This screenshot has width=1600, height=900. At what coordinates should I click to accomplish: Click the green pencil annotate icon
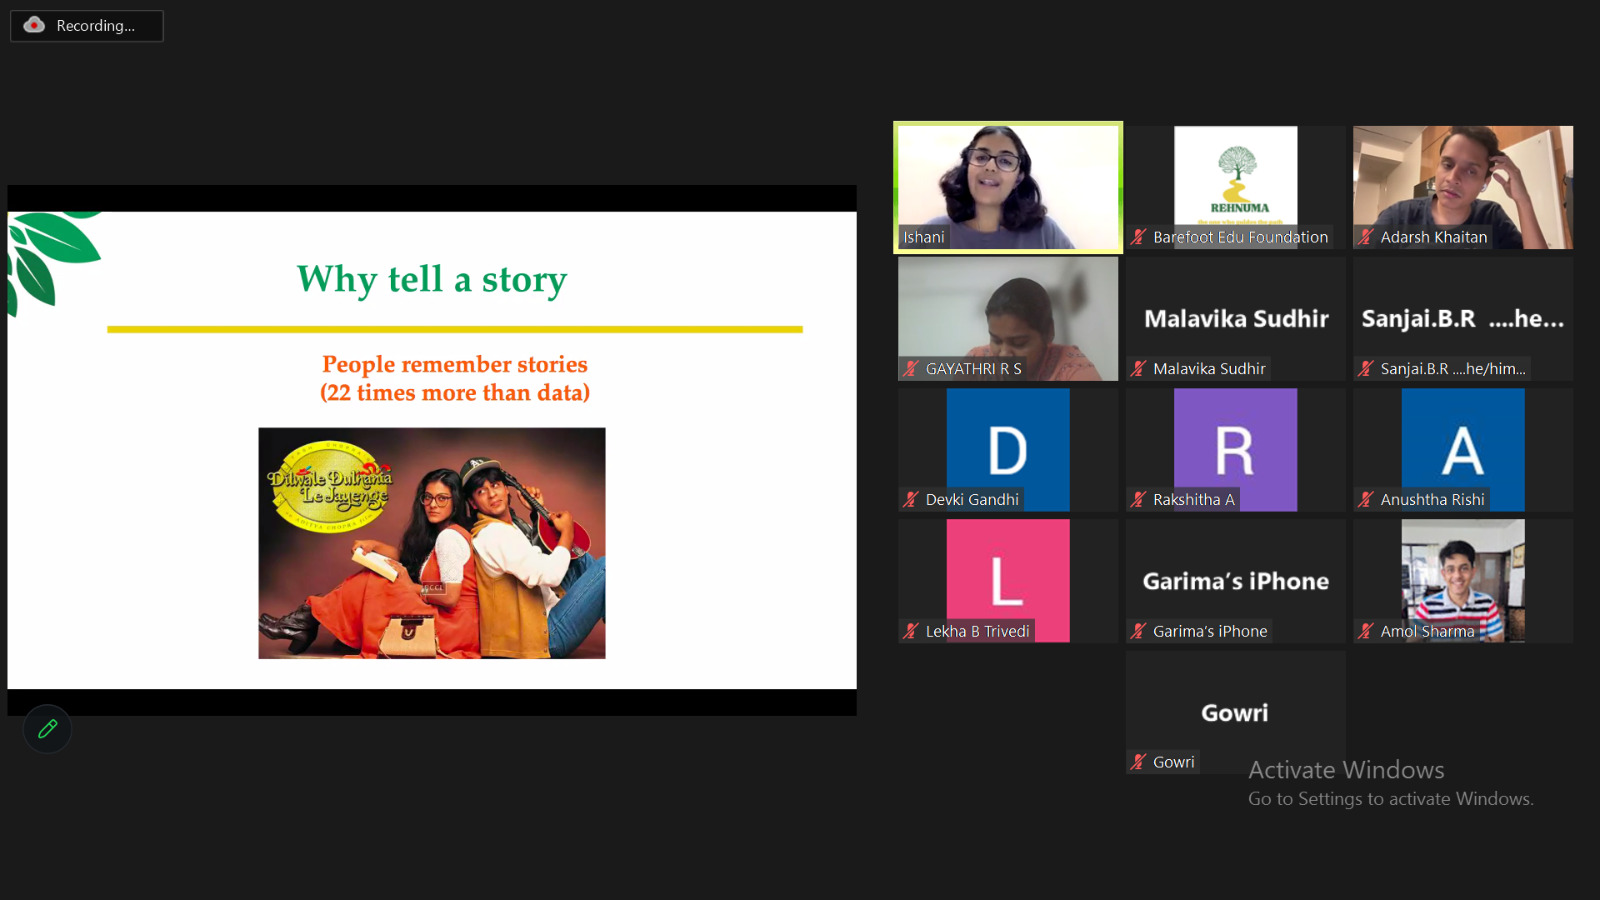(47, 729)
